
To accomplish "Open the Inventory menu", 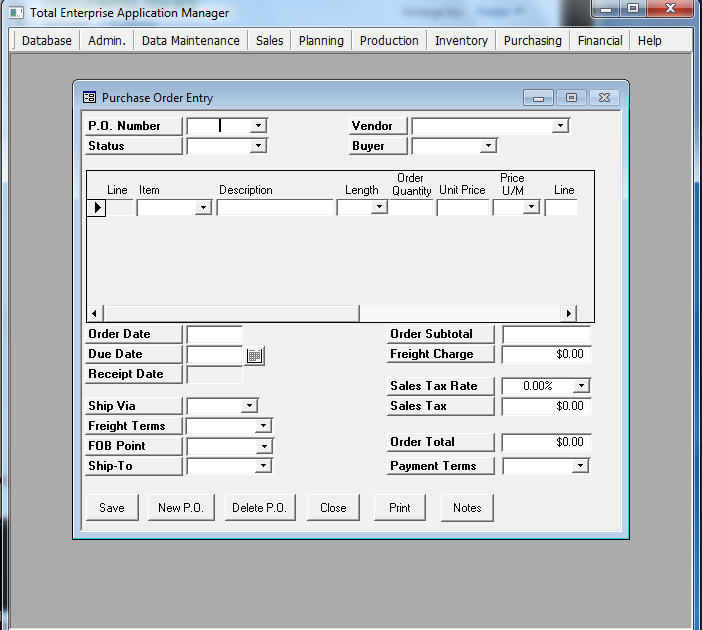I will click(462, 41).
